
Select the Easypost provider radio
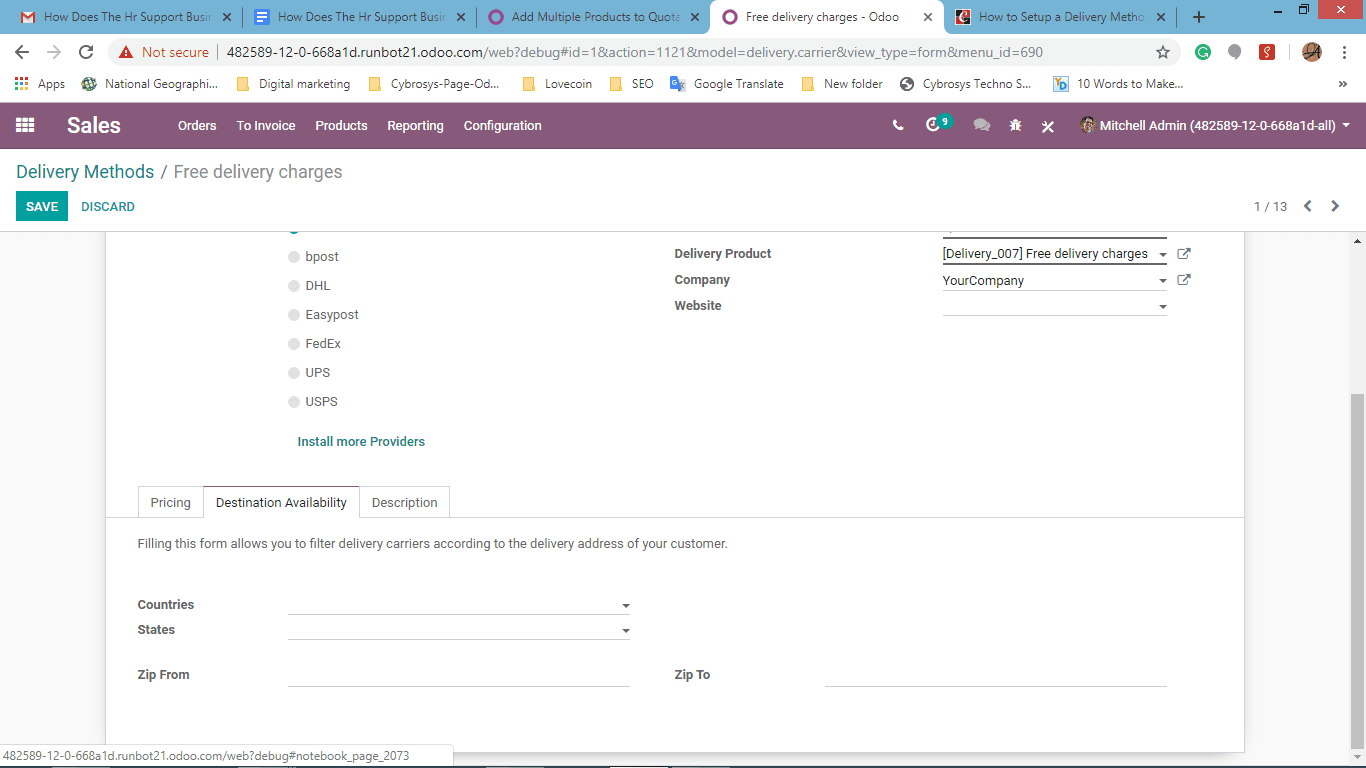coord(294,315)
